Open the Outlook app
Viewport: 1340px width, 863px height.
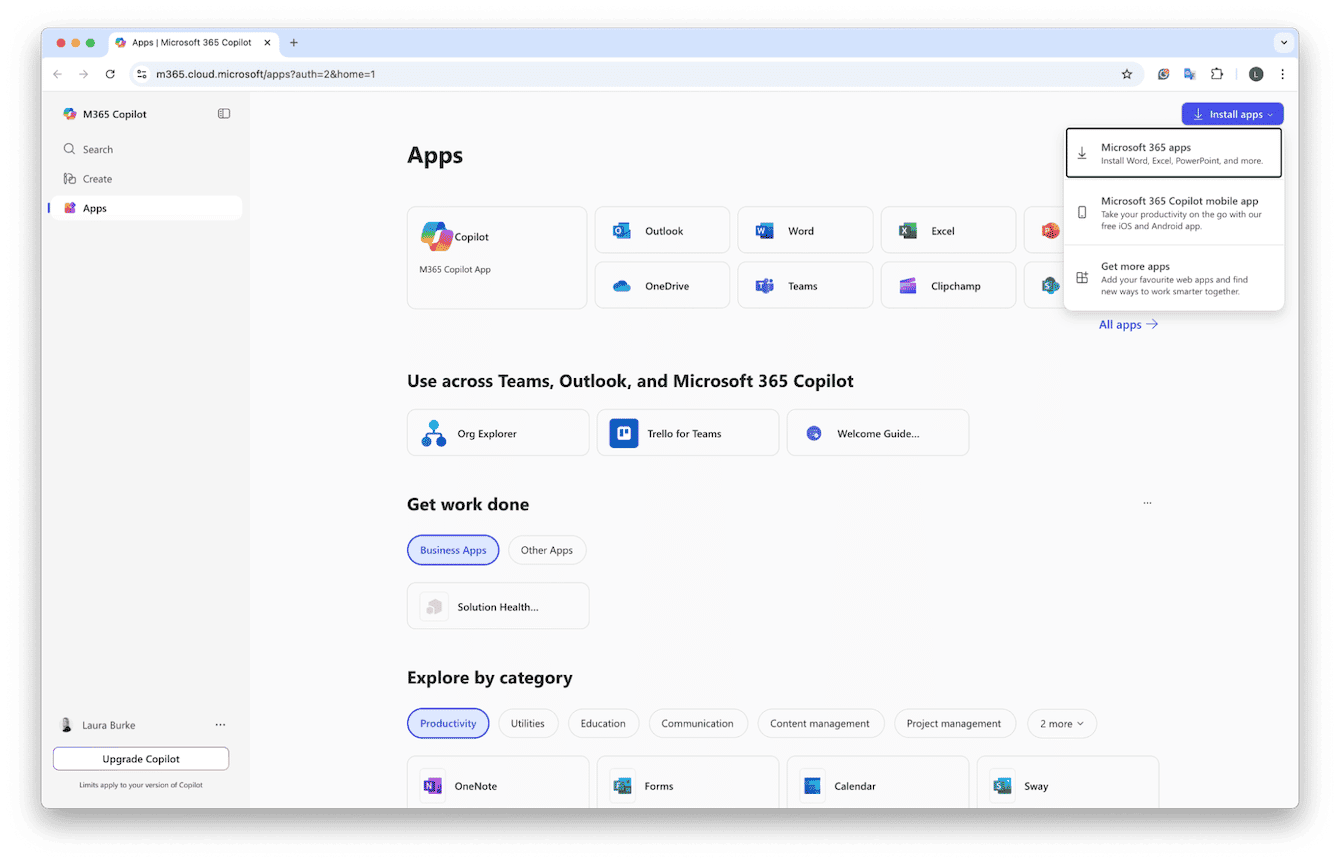pyautogui.click(x=662, y=230)
